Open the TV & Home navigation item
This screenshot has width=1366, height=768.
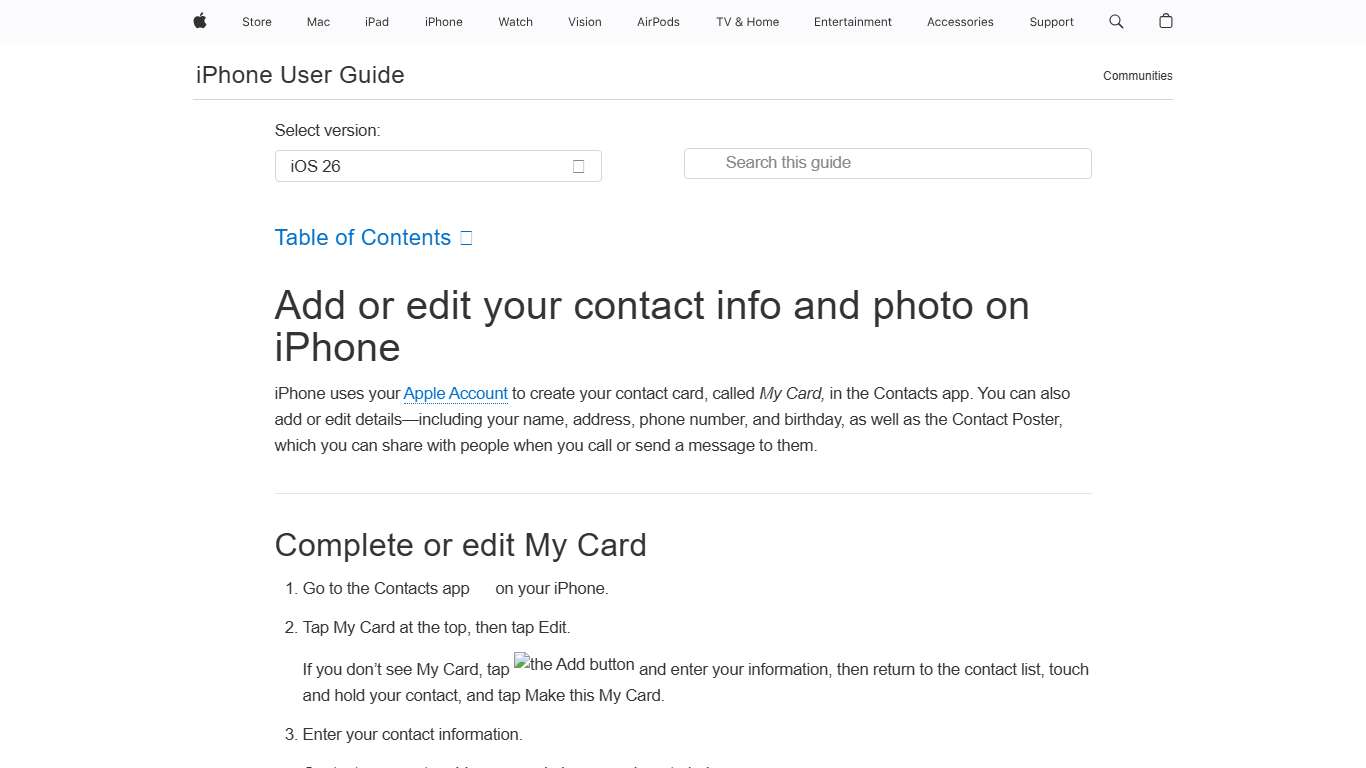tap(746, 21)
